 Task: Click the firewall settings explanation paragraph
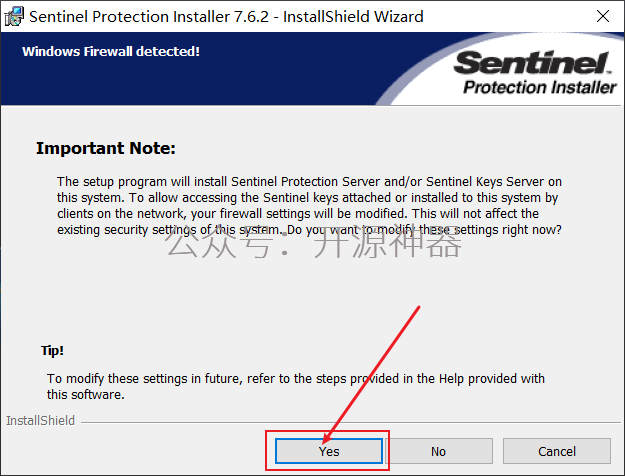(x=308, y=205)
